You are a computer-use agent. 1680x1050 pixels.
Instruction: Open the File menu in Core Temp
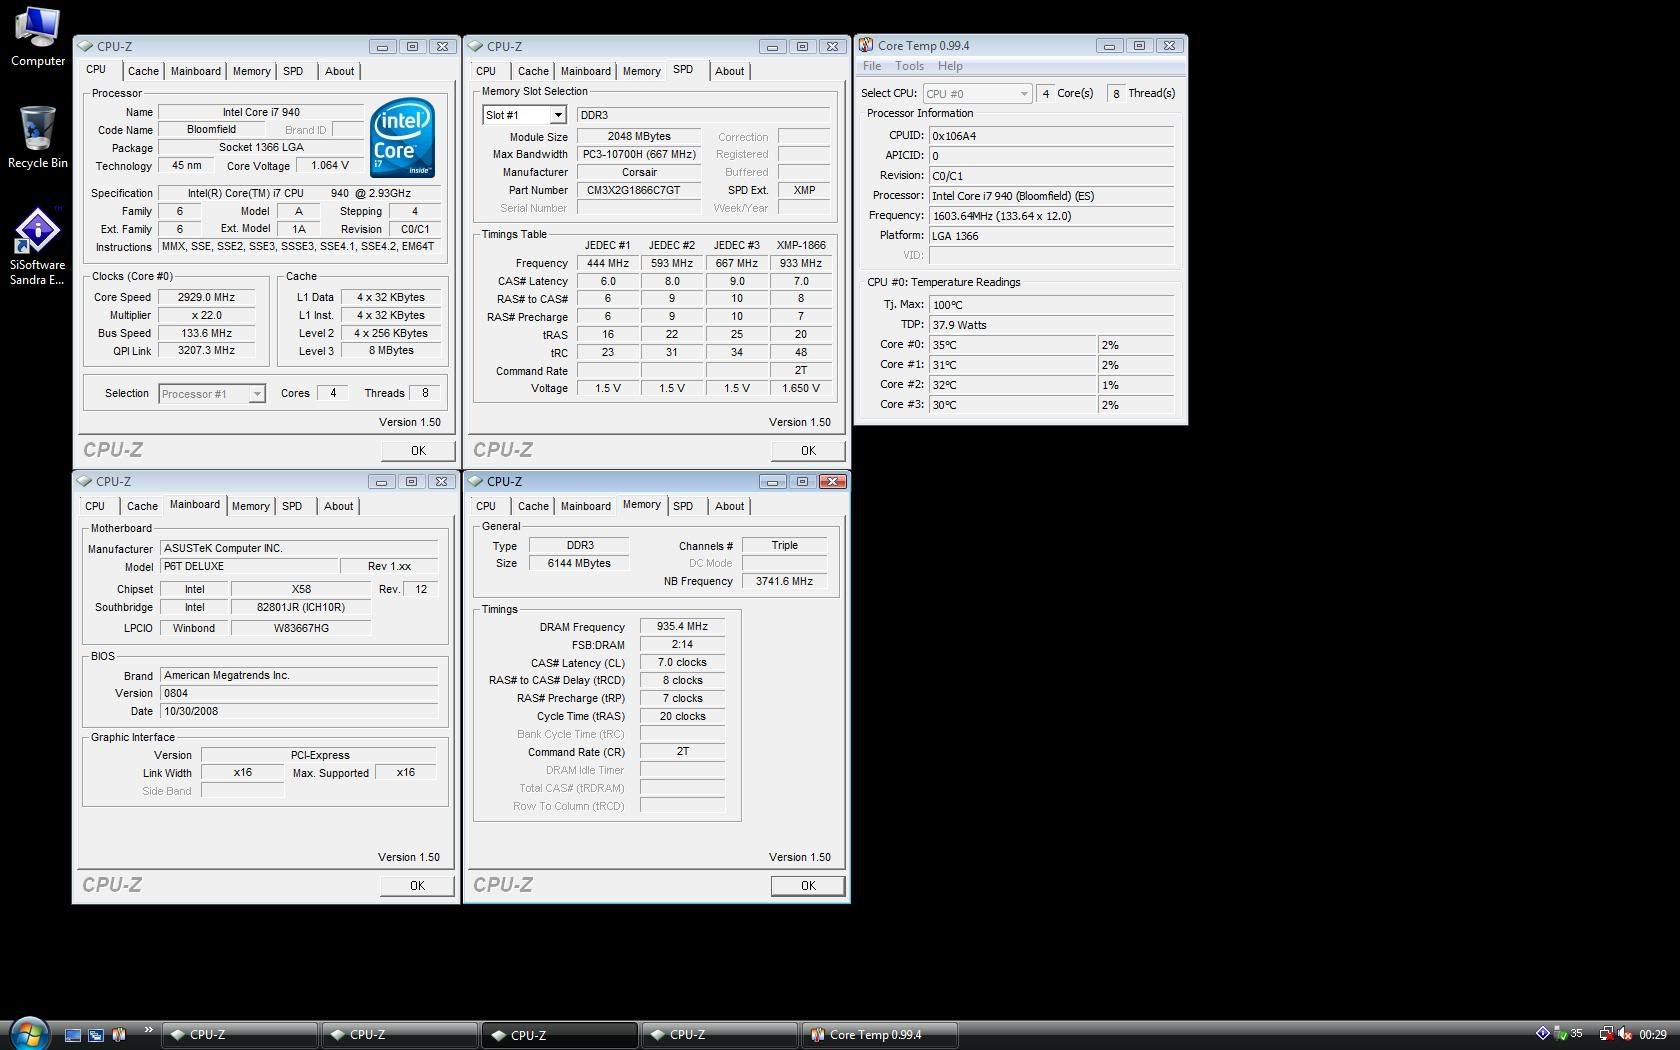(872, 66)
